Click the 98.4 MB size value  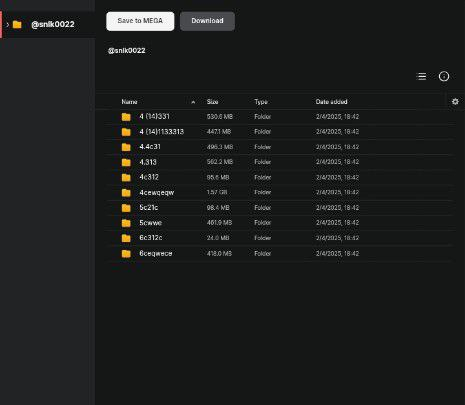218,208
